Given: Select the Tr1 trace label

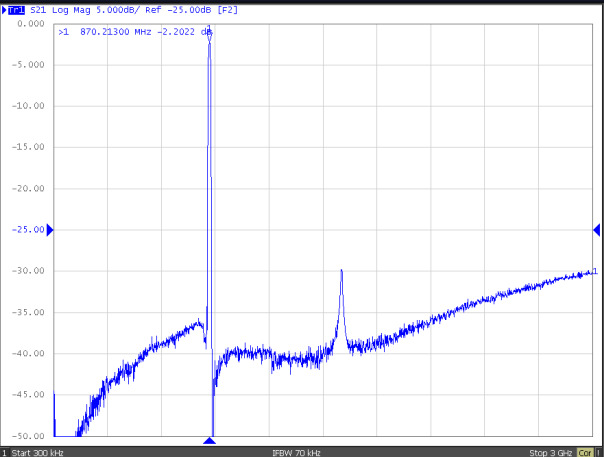Looking at the screenshot, I should pos(17,9).
